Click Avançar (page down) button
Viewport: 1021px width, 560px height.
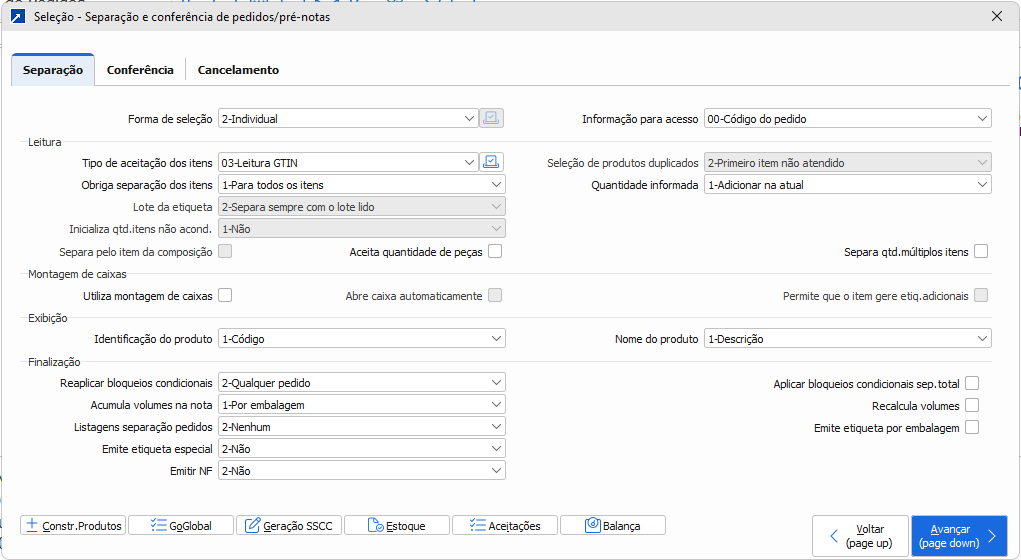958,536
